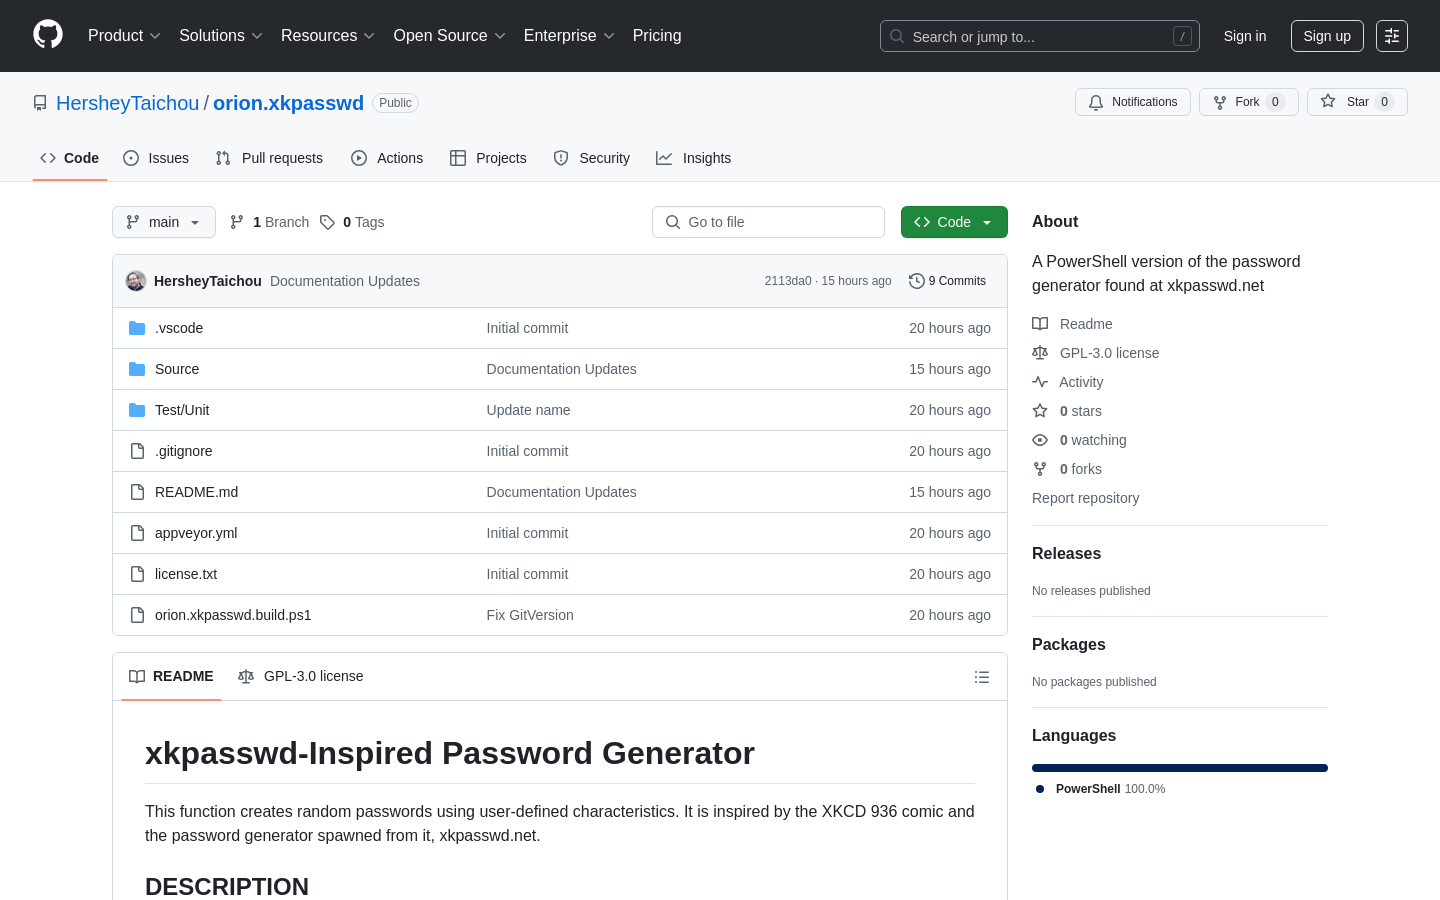Expand the Solutions menu

point(221,36)
